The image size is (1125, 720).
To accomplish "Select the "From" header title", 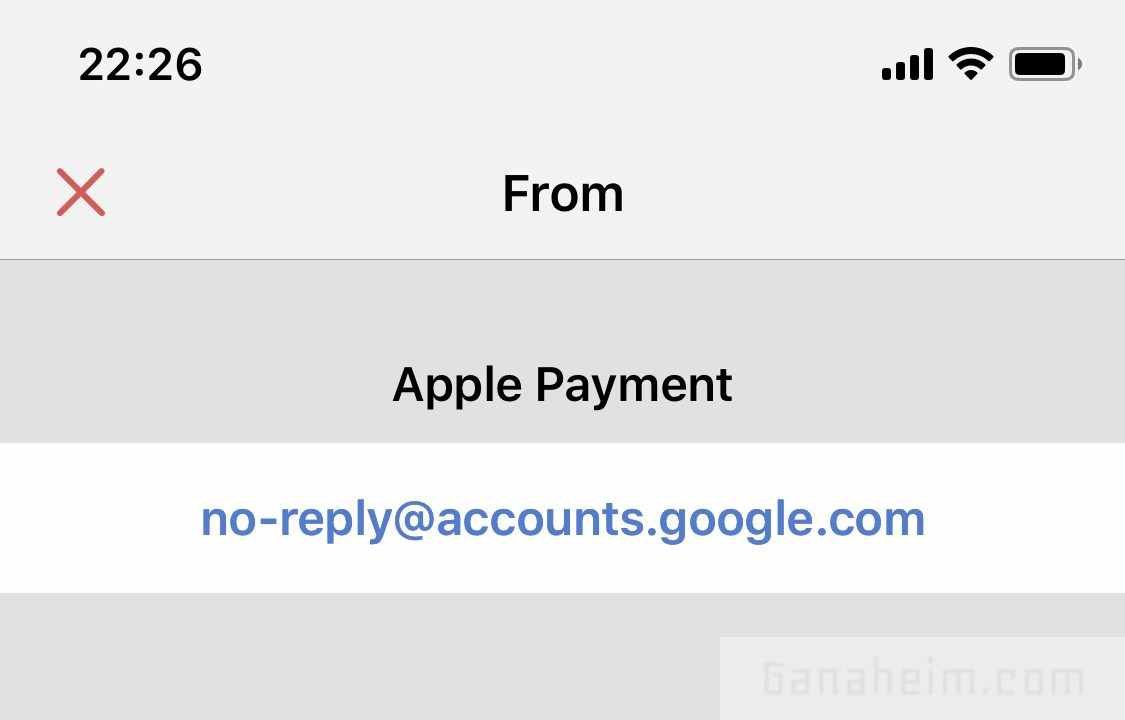I will 562,194.
